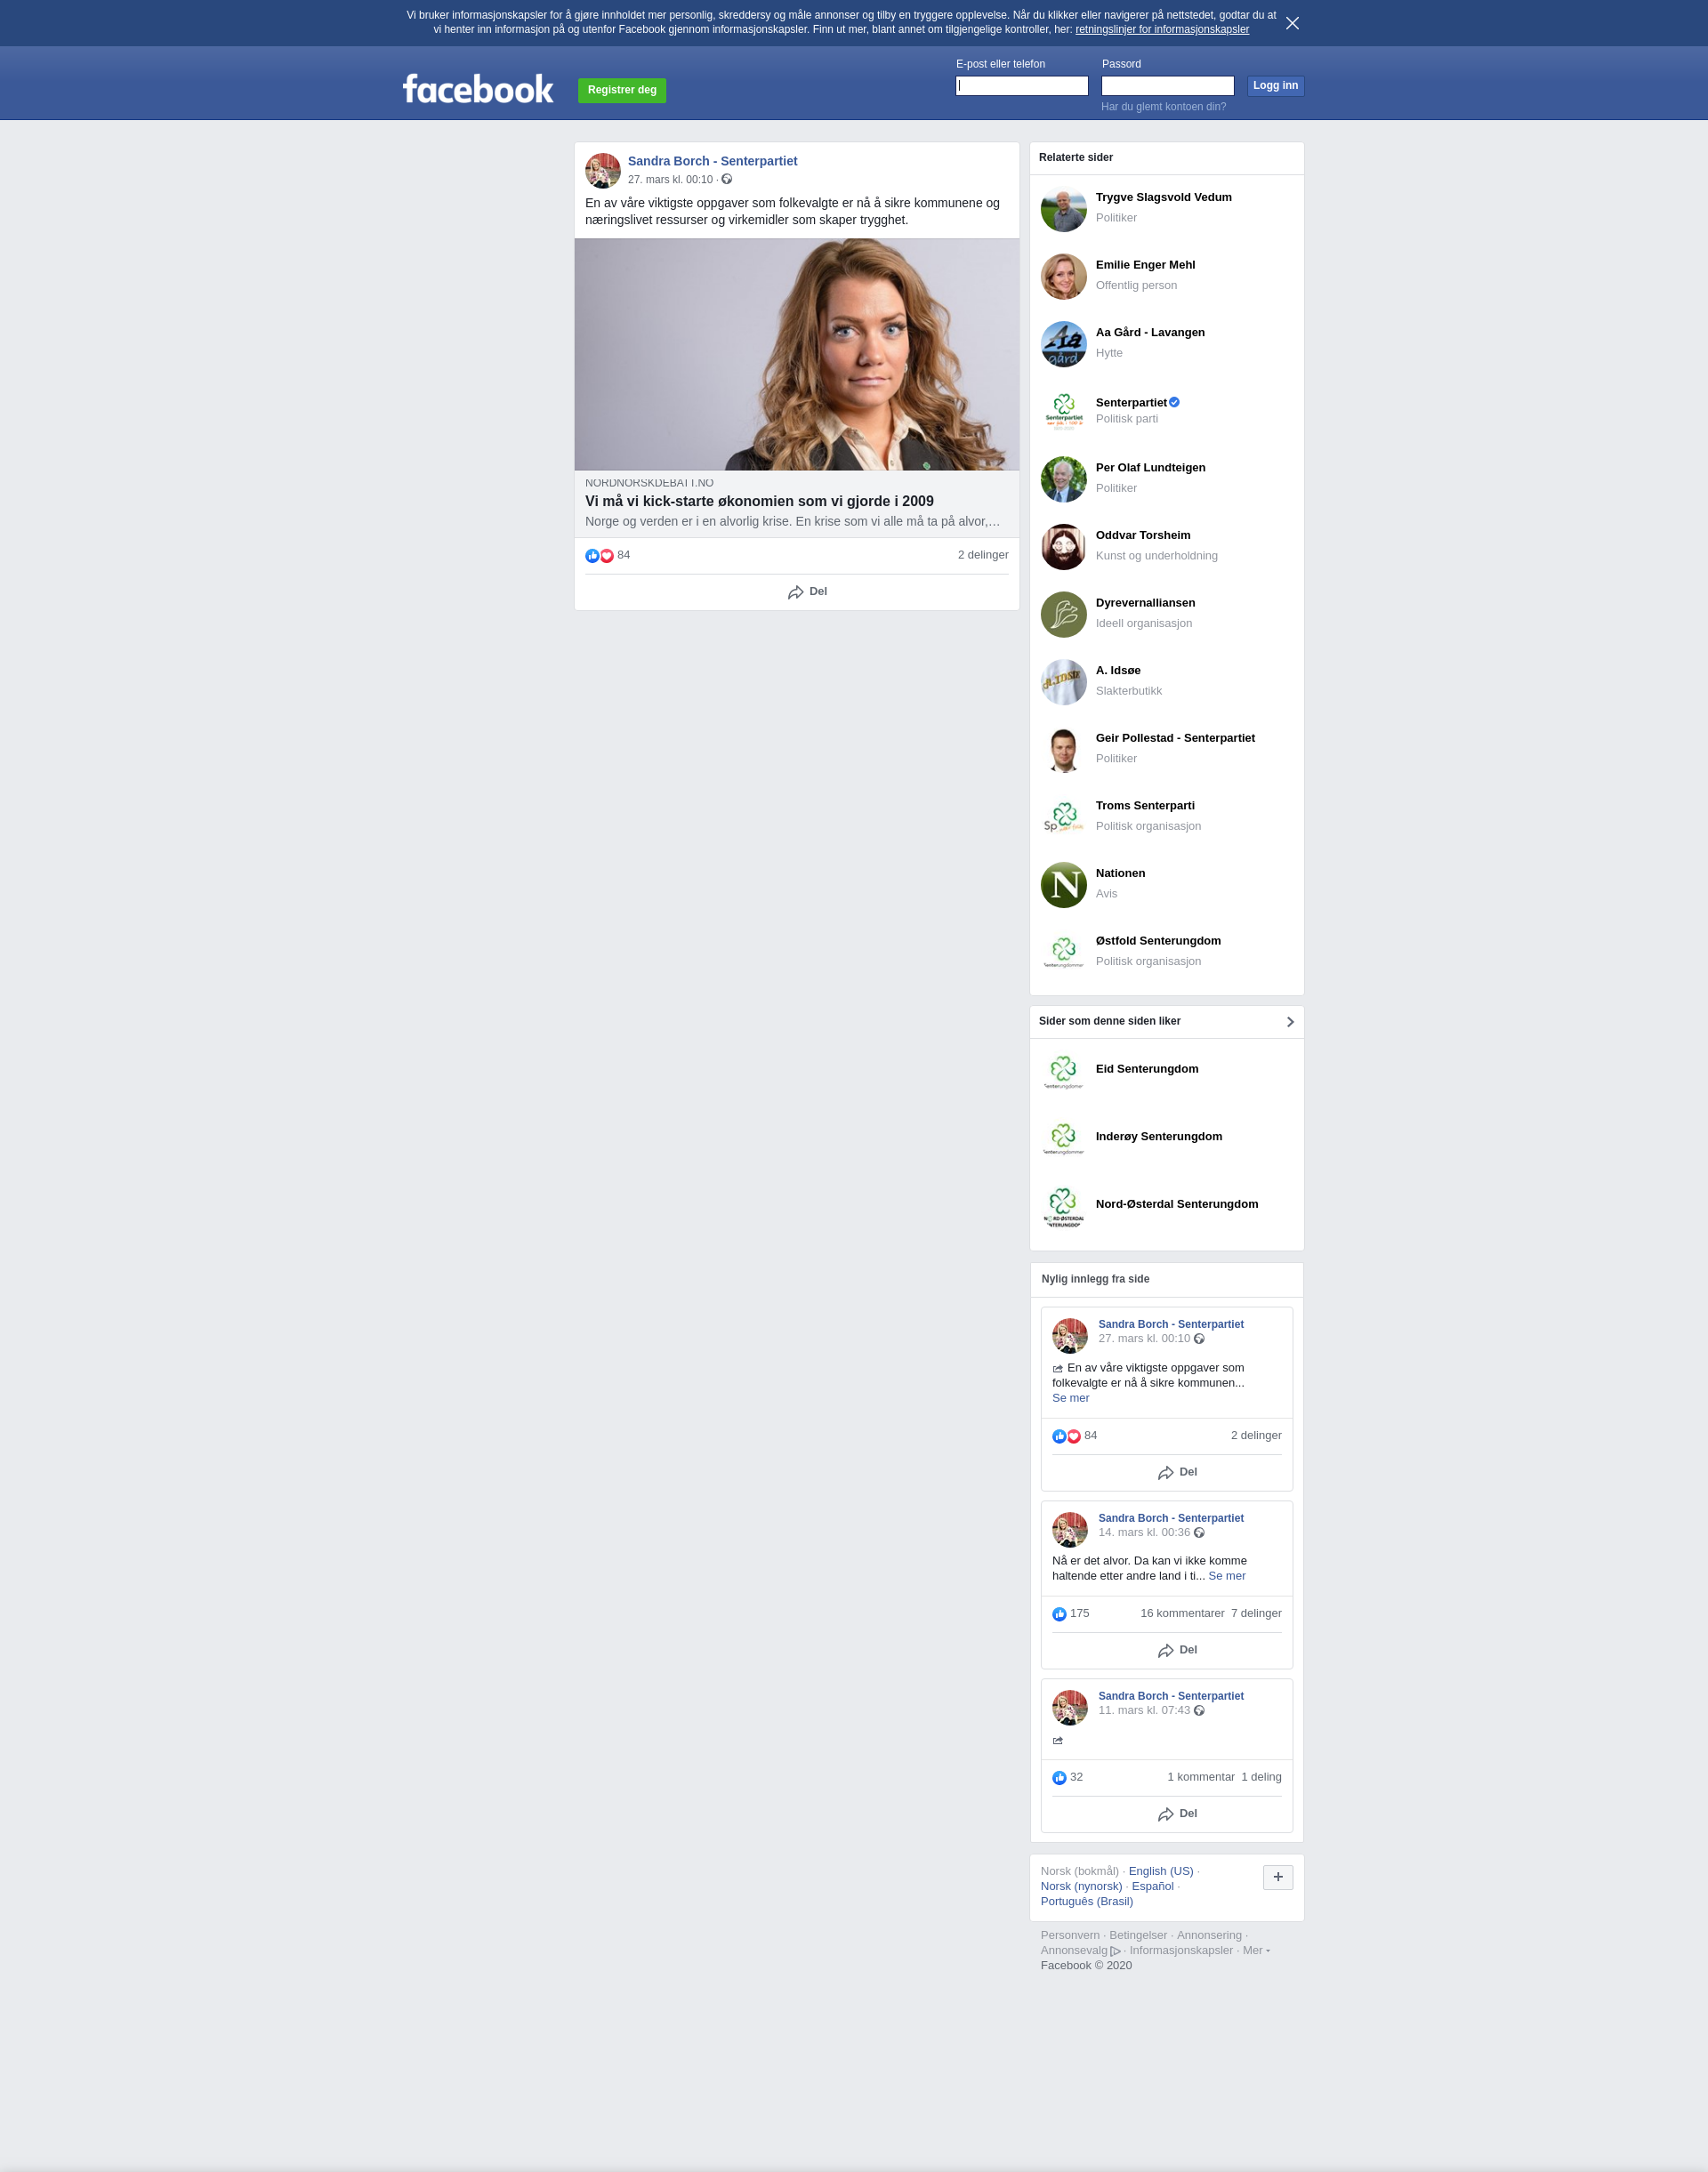Open Nord-Østerdal Senterungdom logo icon
Image resolution: width=1708 pixels, height=2172 pixels.
tap(1063, 1206)
